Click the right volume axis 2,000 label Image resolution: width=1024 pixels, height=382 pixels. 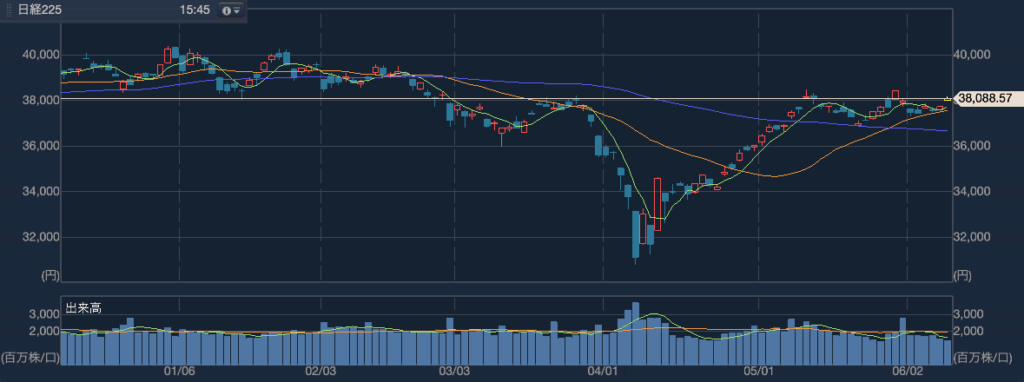pyautogui.click(x=968, y=331)
